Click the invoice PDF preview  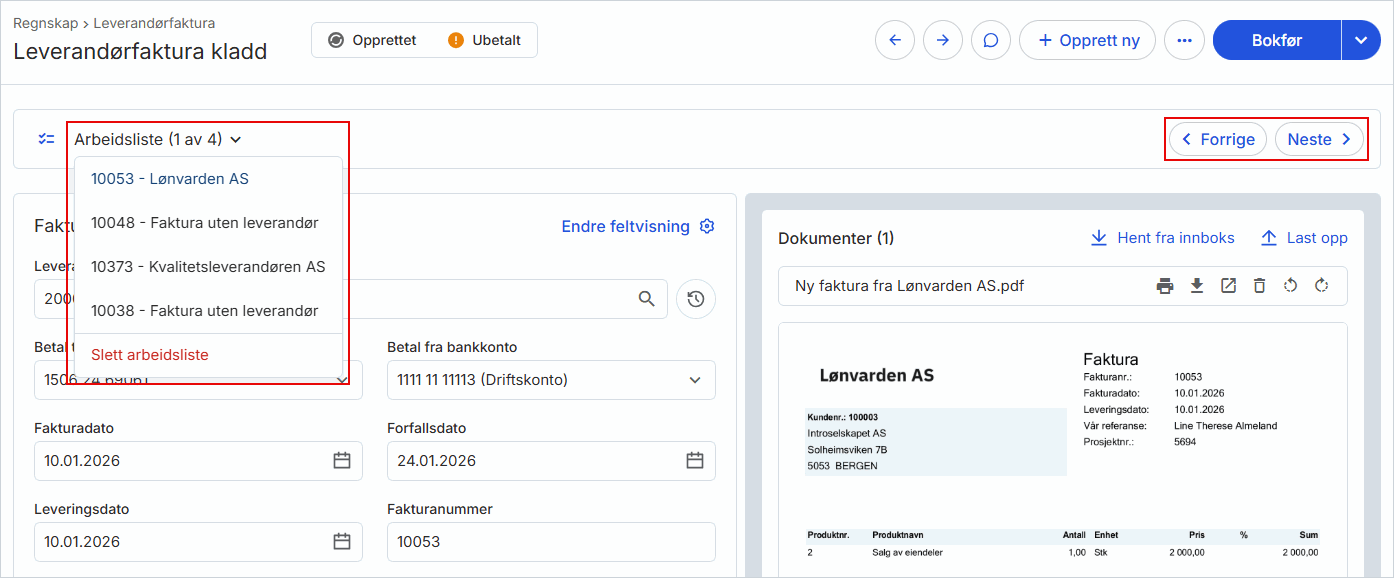point(1062,450)
